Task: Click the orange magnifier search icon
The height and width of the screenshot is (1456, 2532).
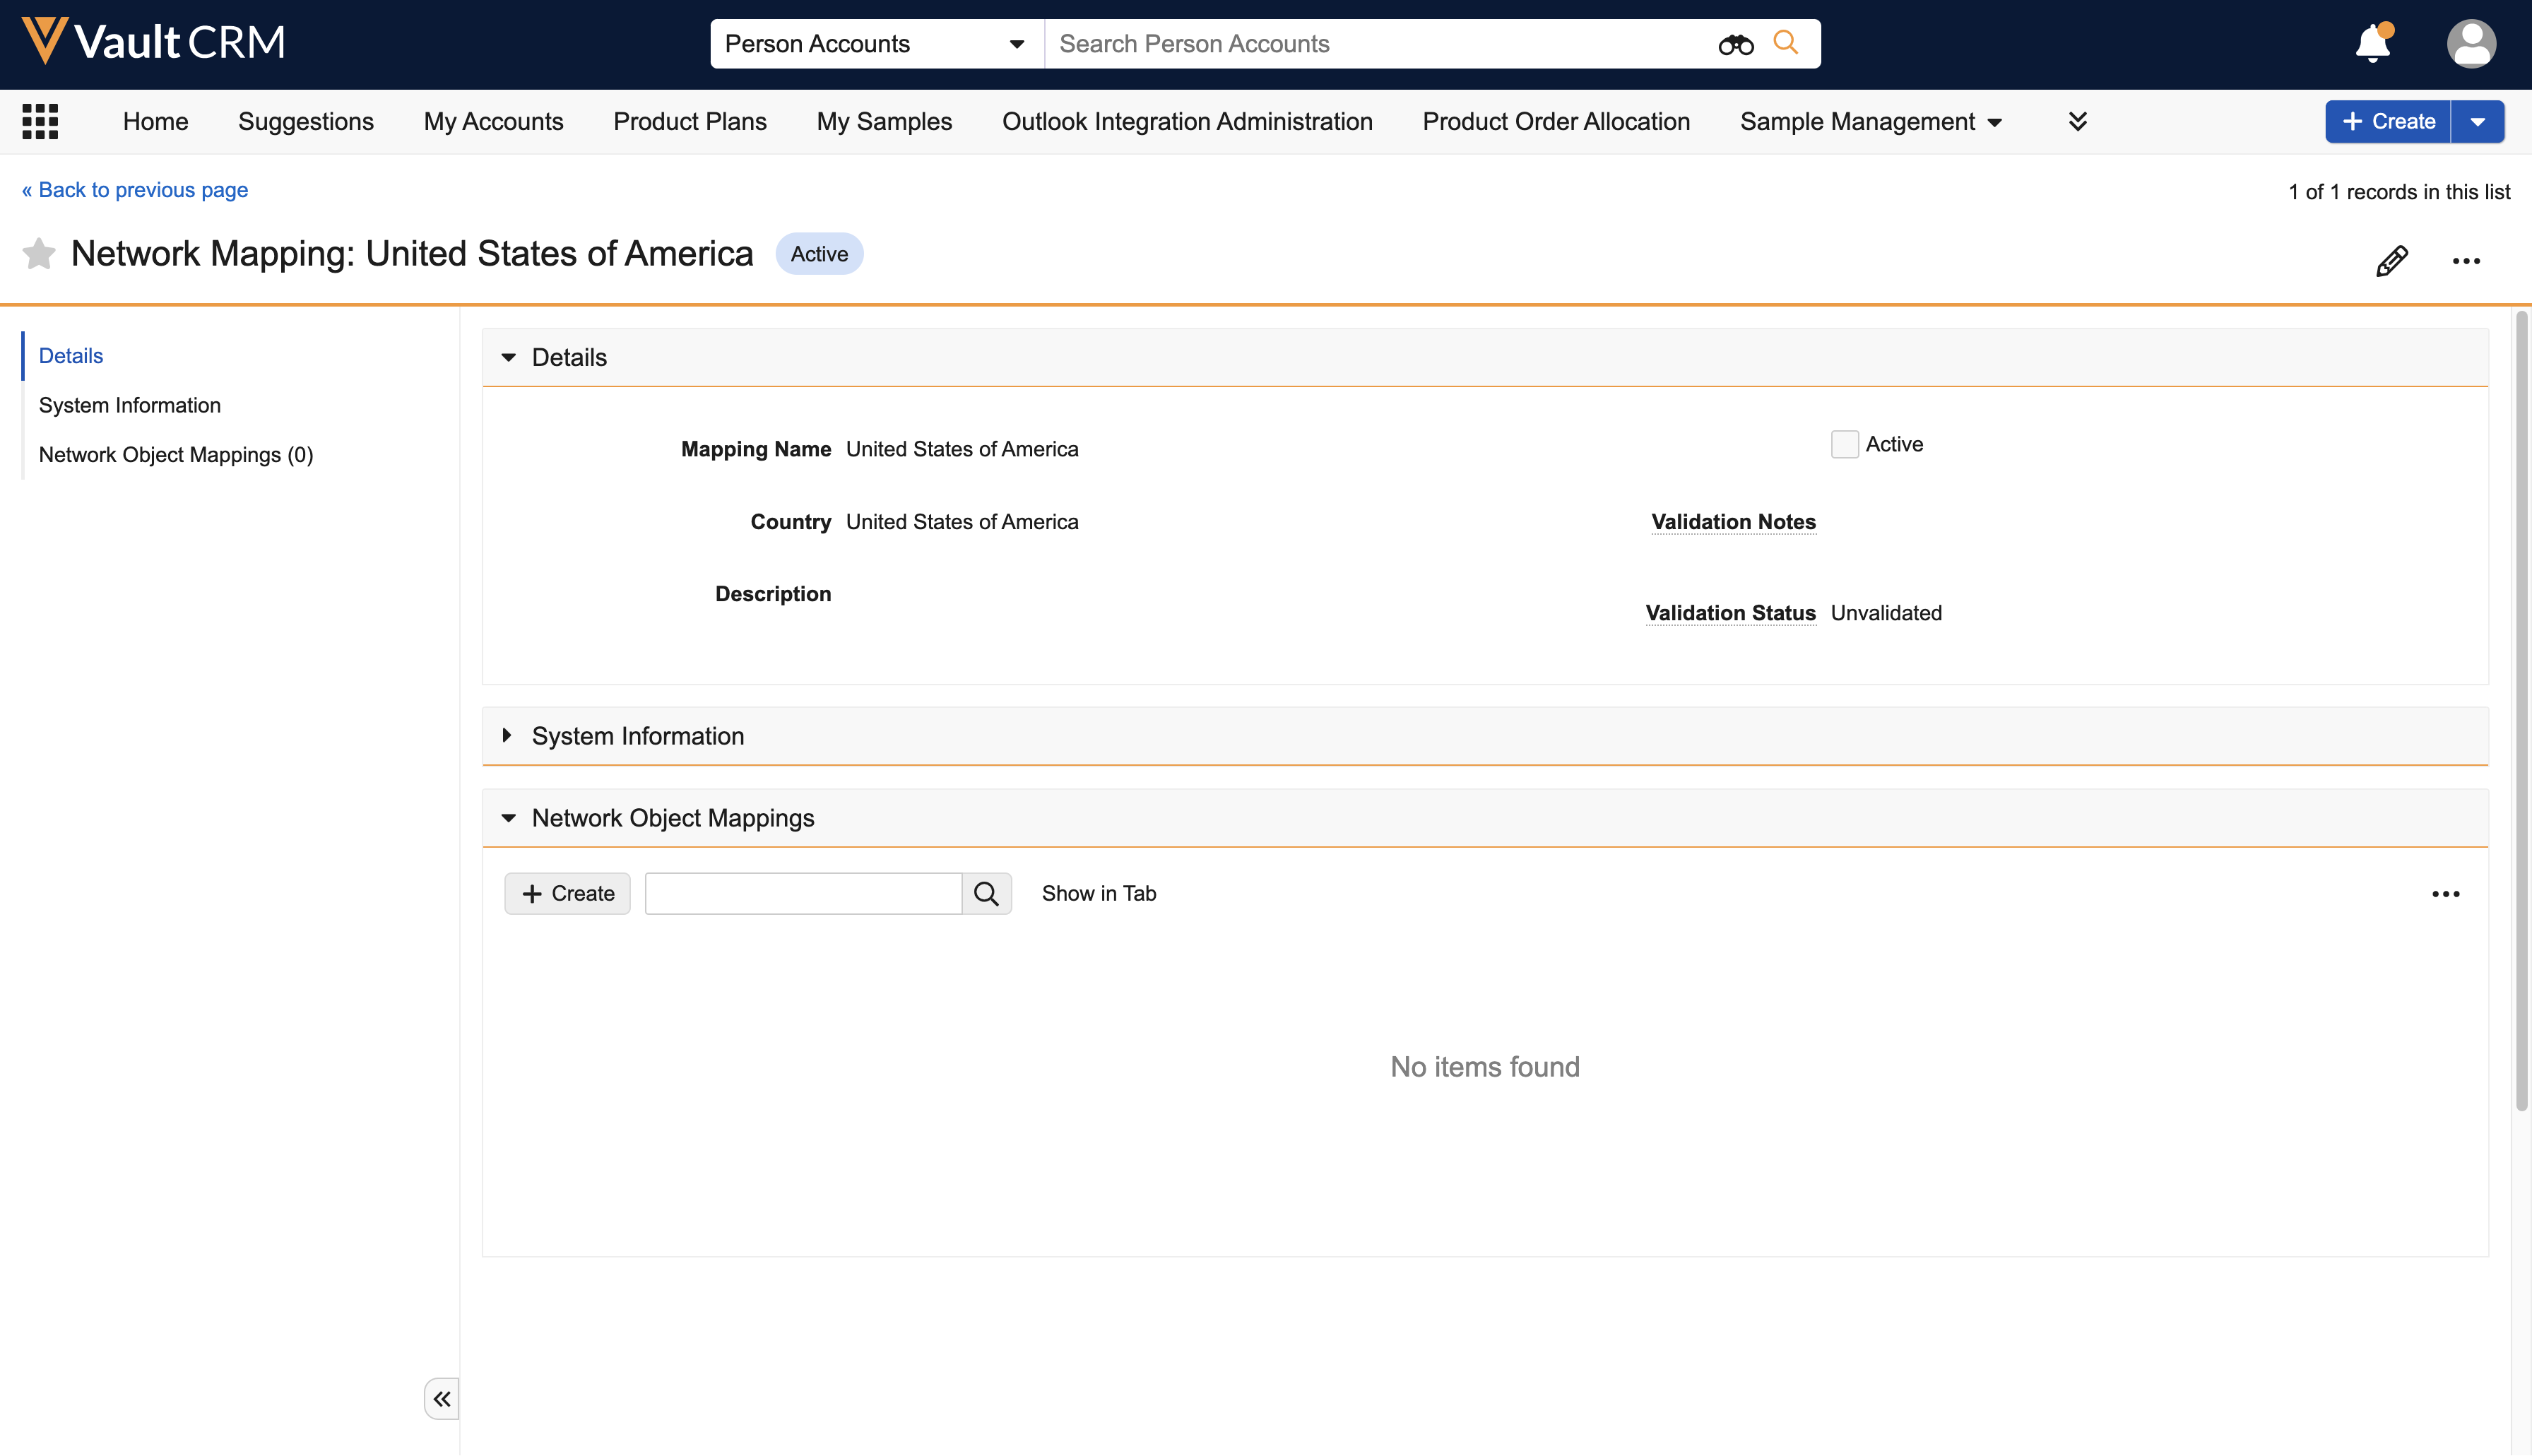Action: point(1785,43)
